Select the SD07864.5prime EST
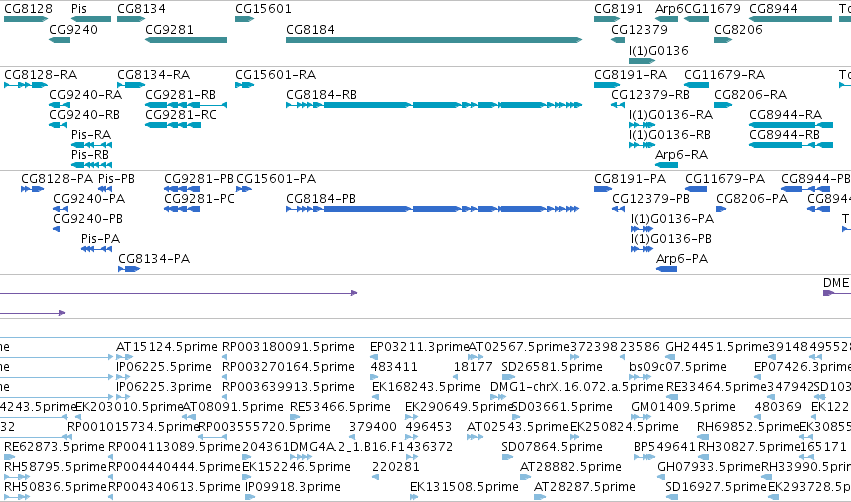 [x=507, y=457]
